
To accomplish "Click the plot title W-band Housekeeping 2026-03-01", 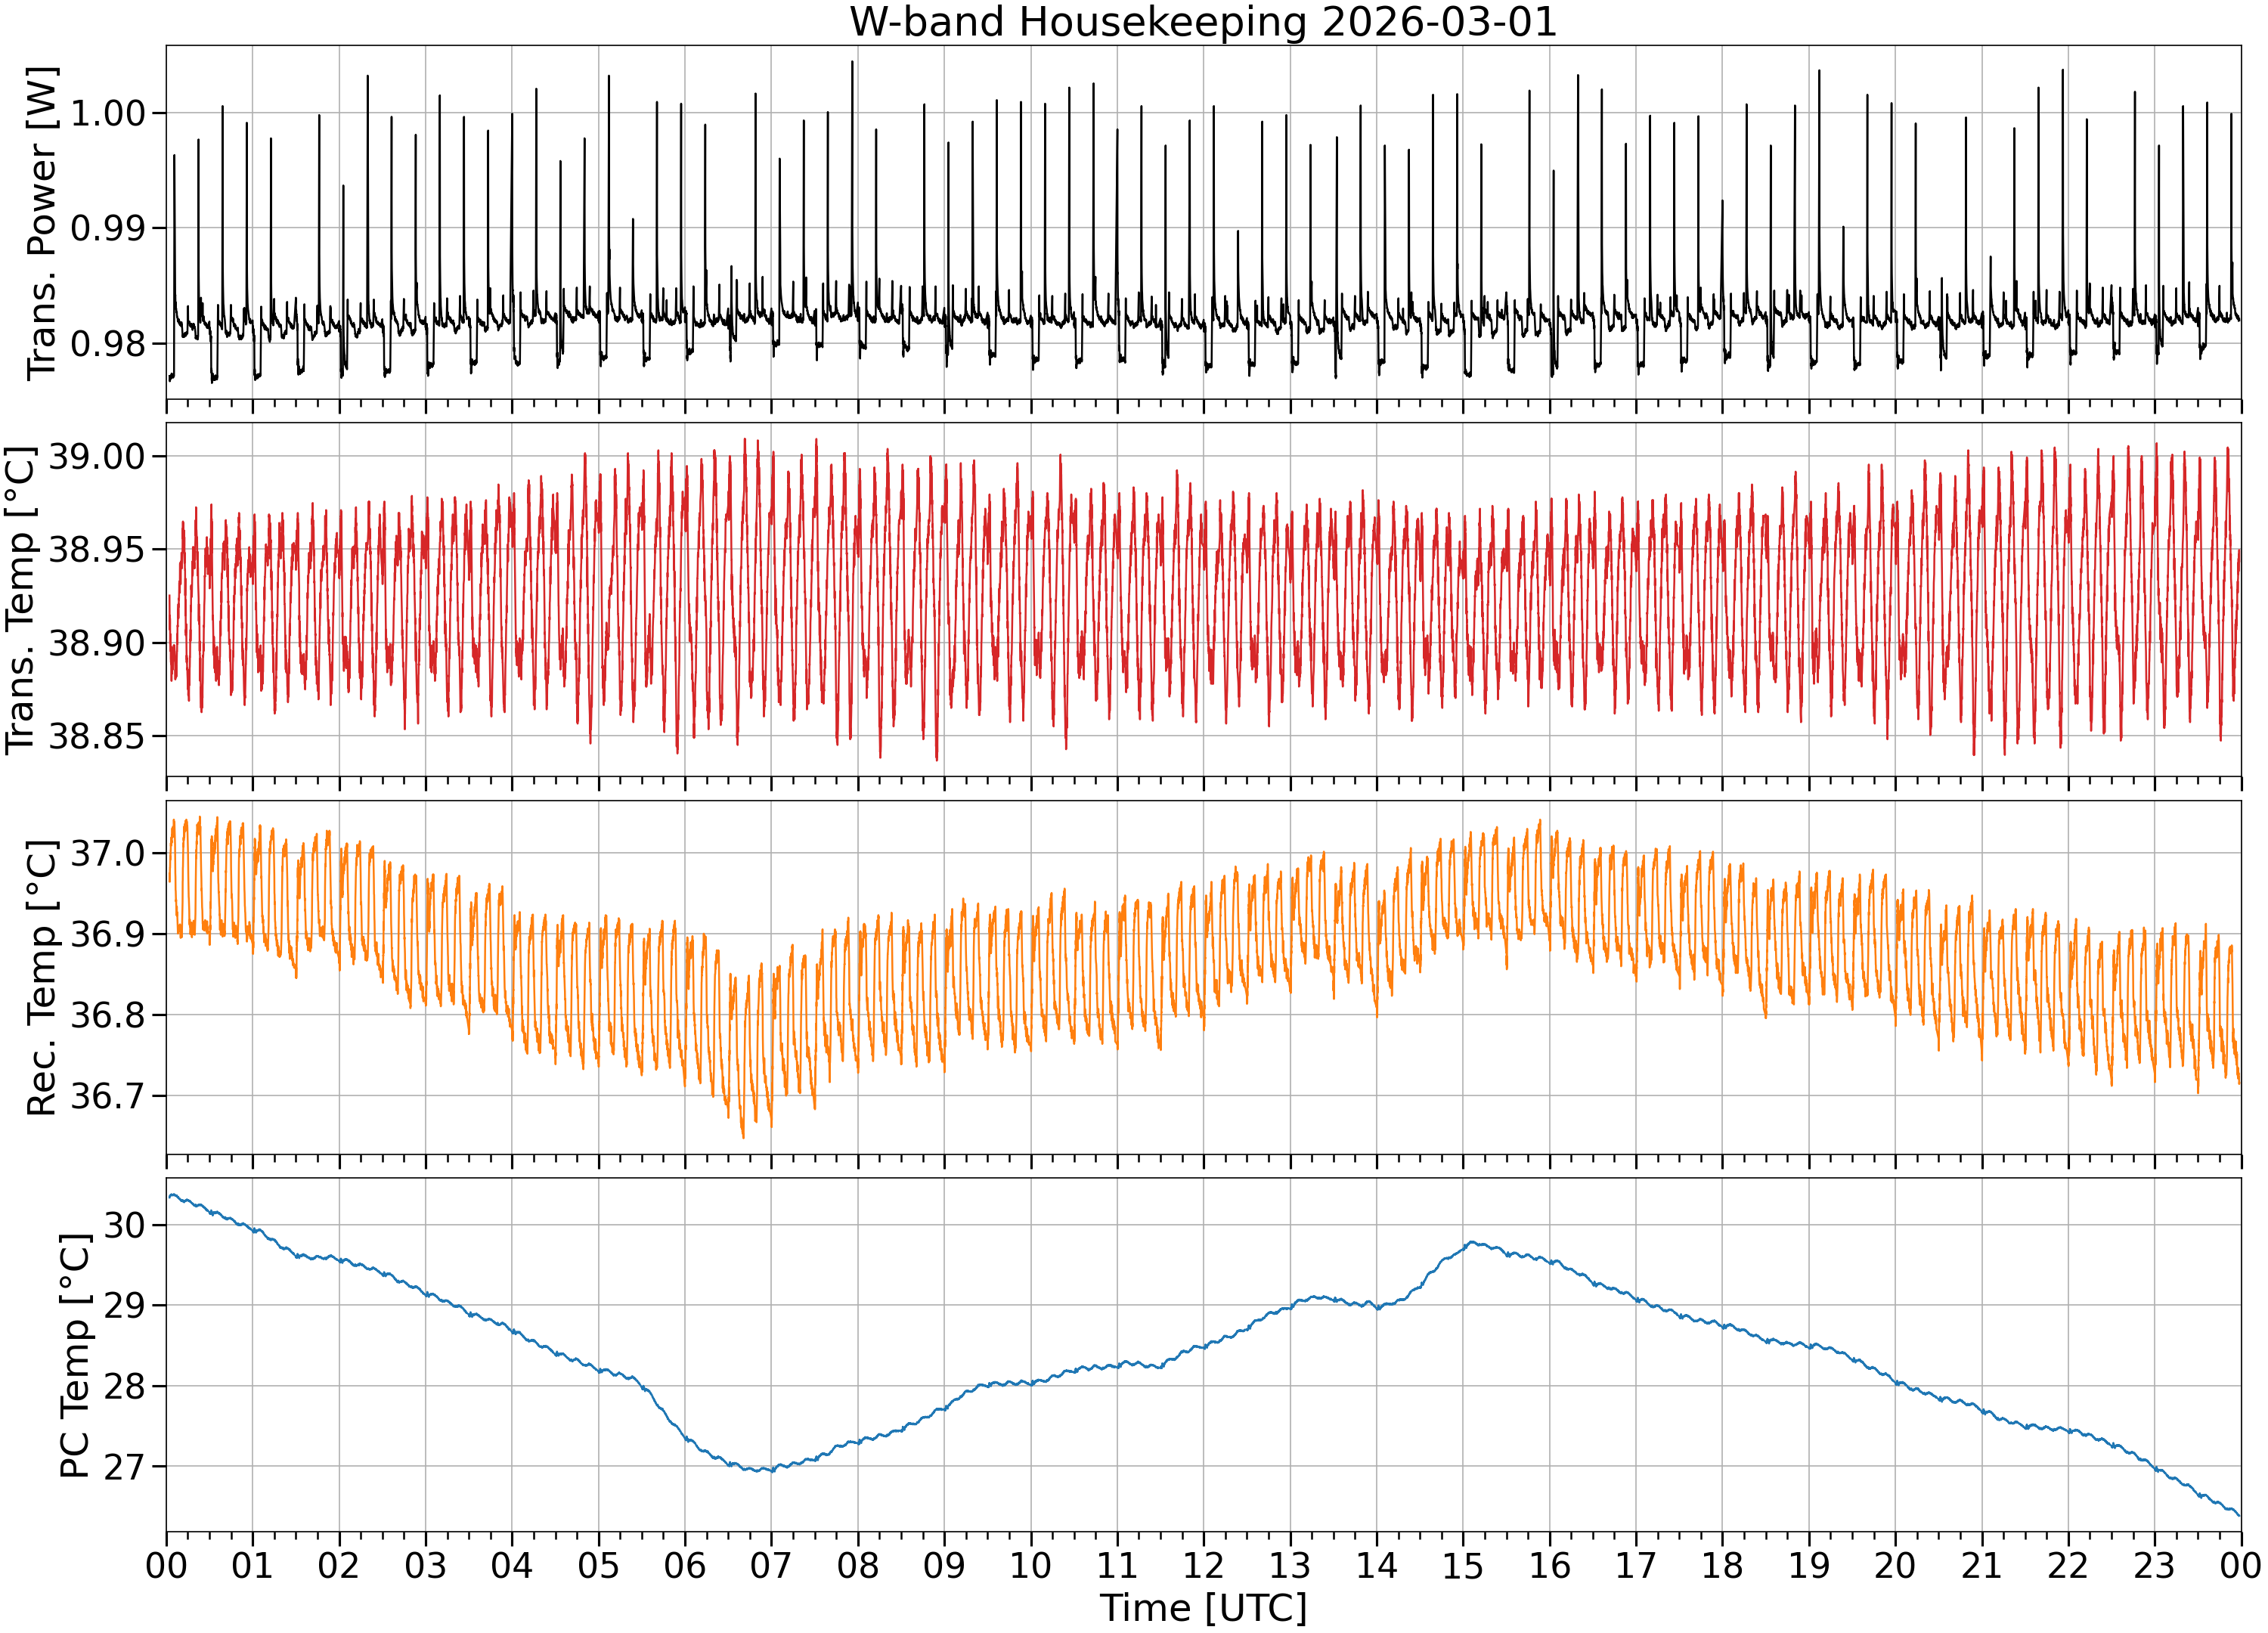I will [1203, 22].
